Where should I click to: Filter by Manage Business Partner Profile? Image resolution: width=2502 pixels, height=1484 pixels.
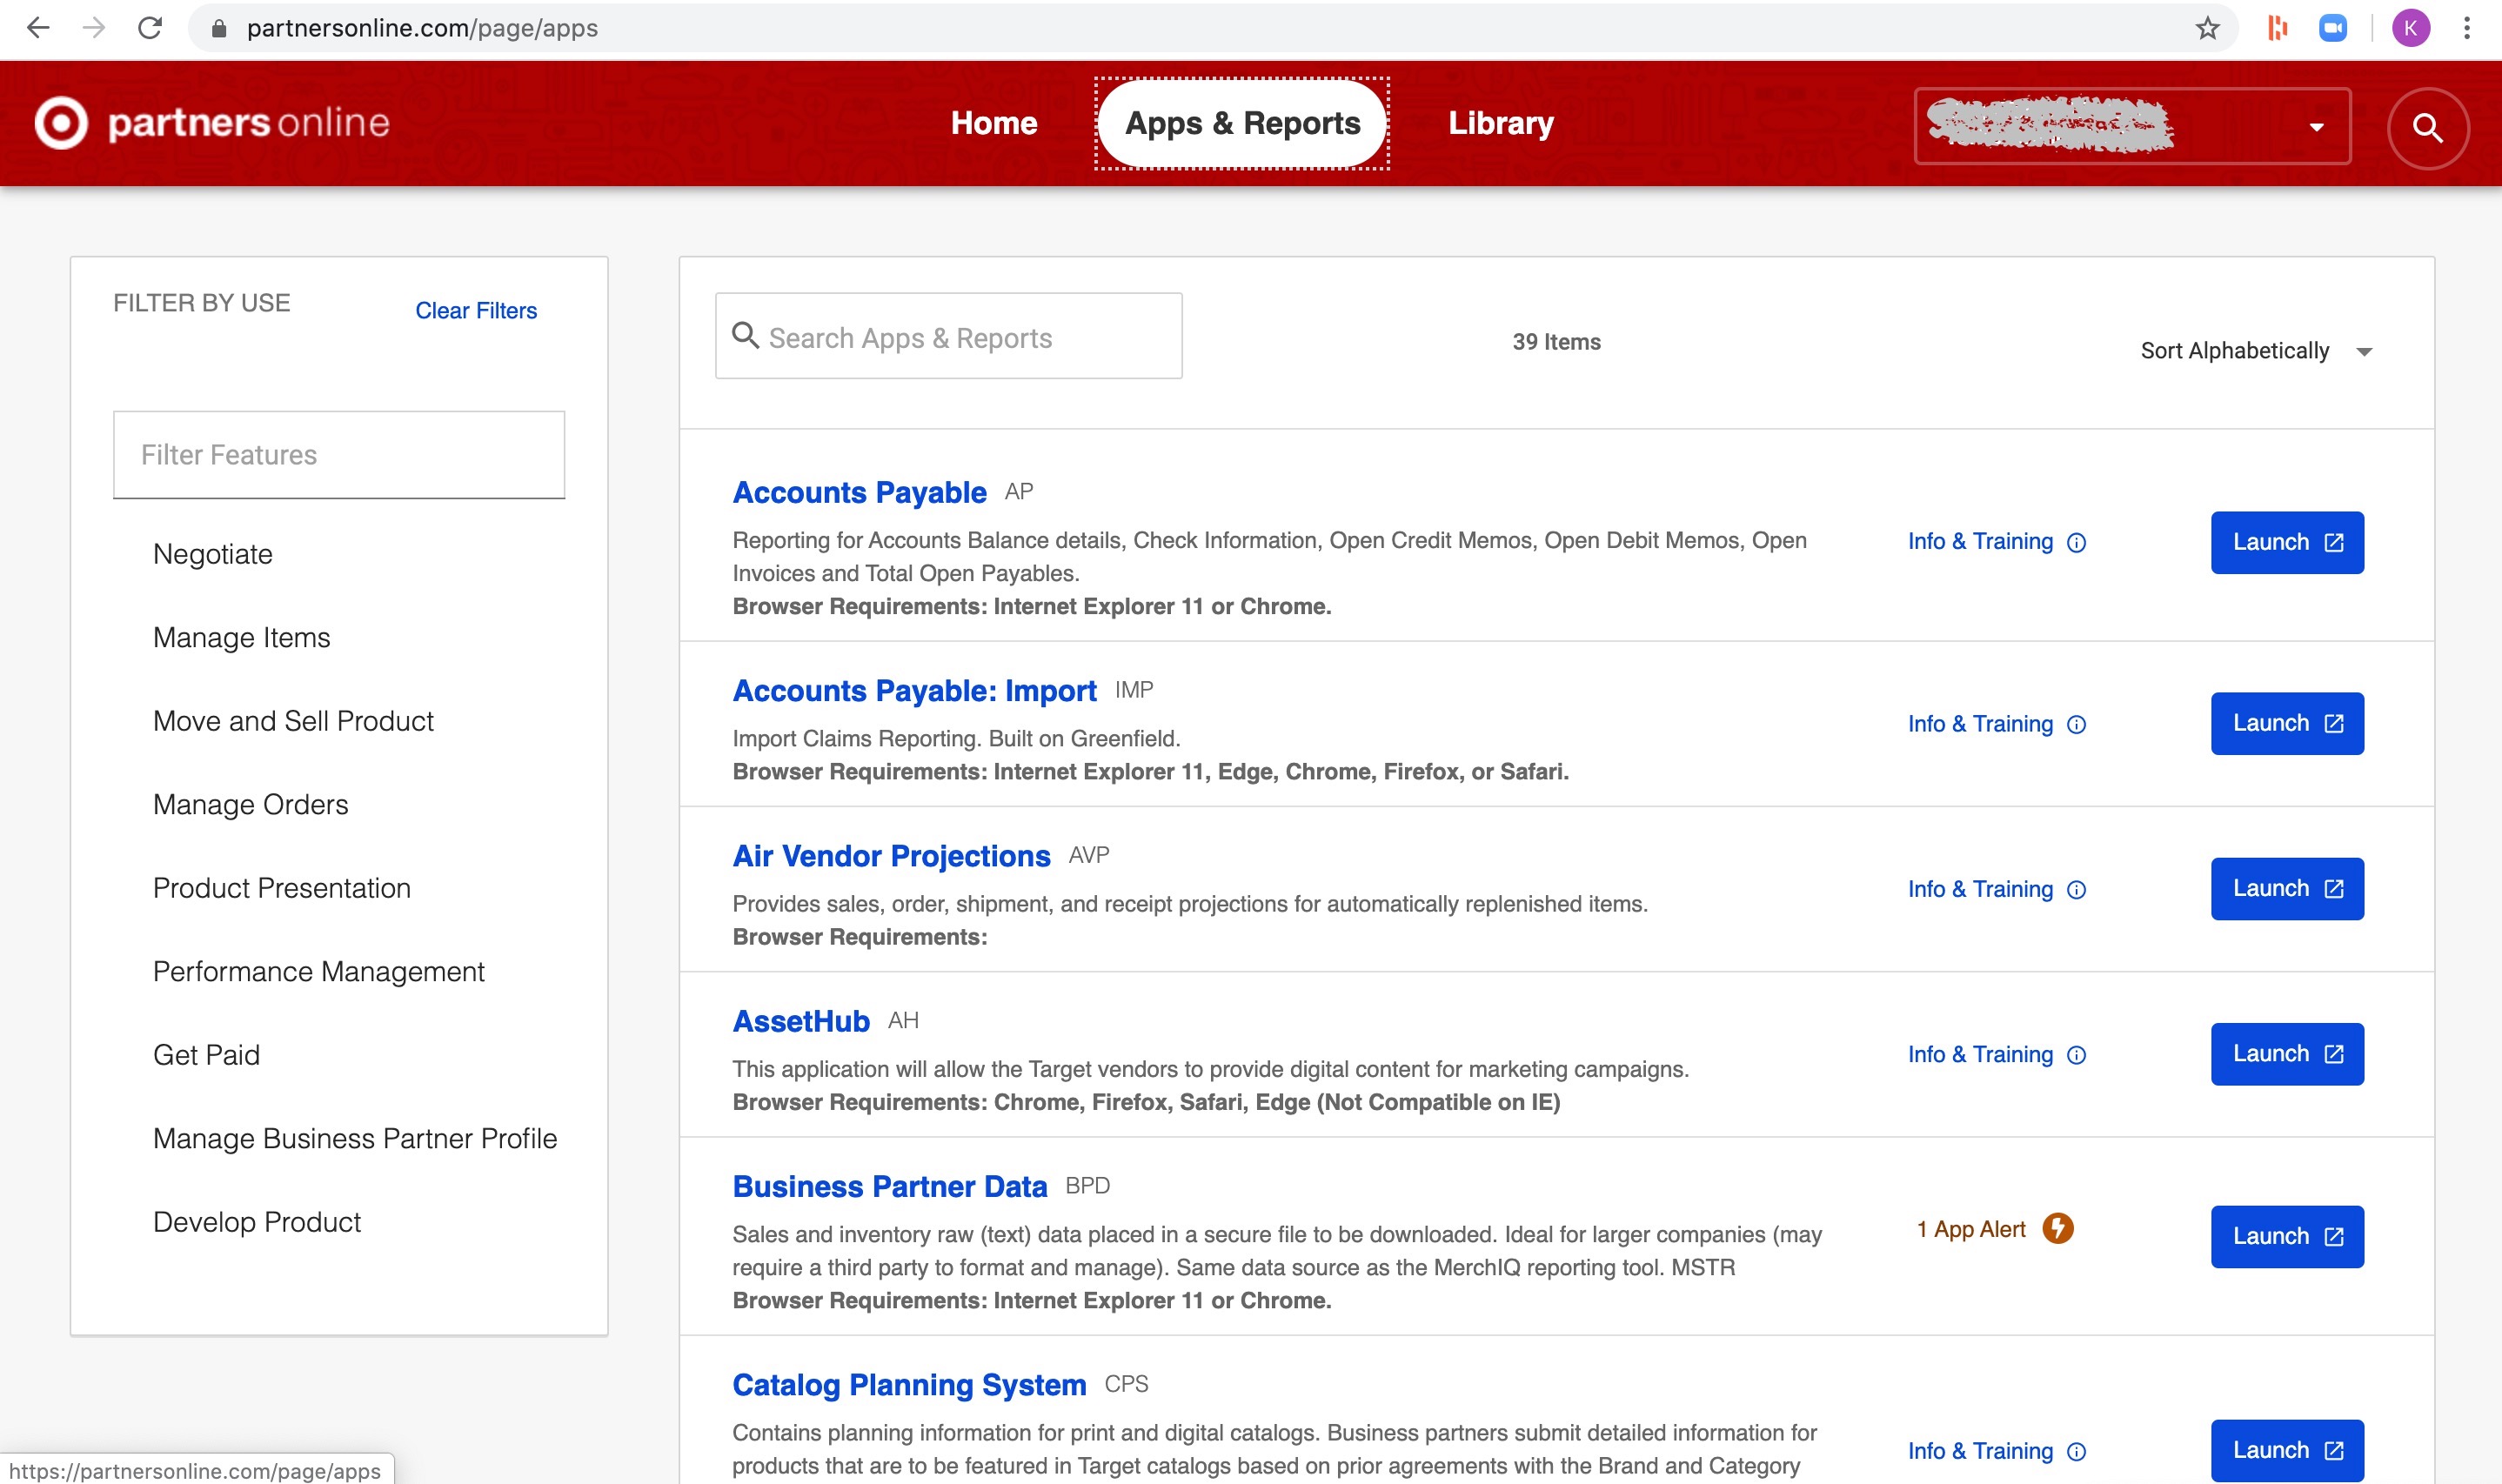[x=354, y=1138]
